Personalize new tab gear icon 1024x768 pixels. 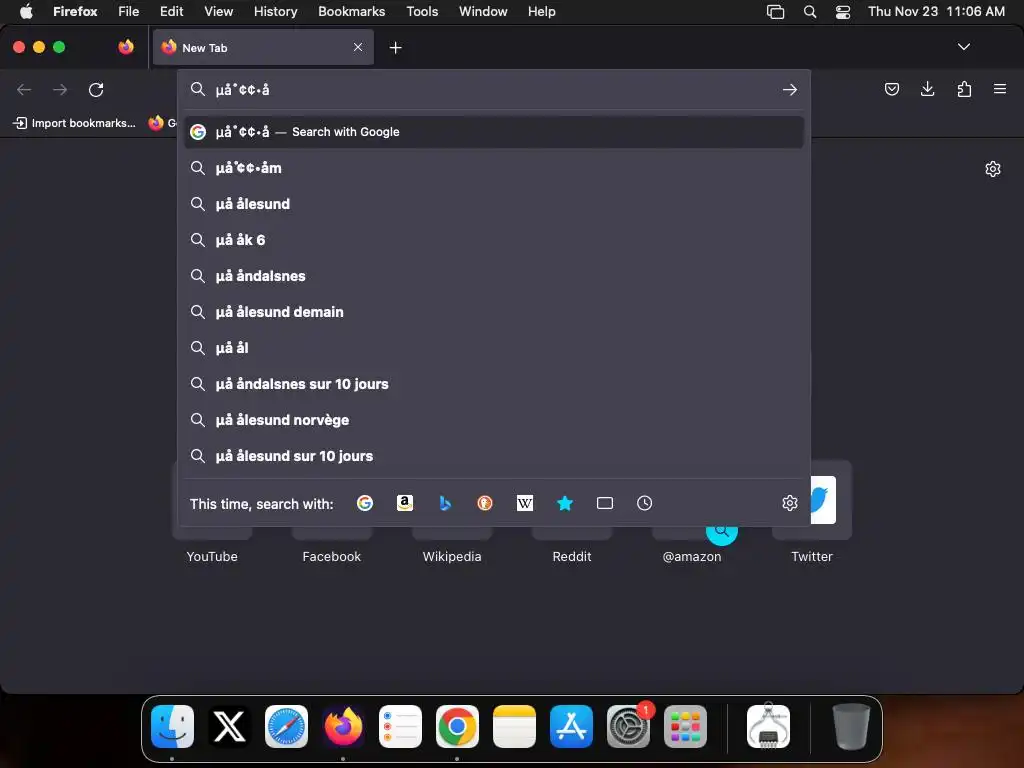tap(993, 169)
